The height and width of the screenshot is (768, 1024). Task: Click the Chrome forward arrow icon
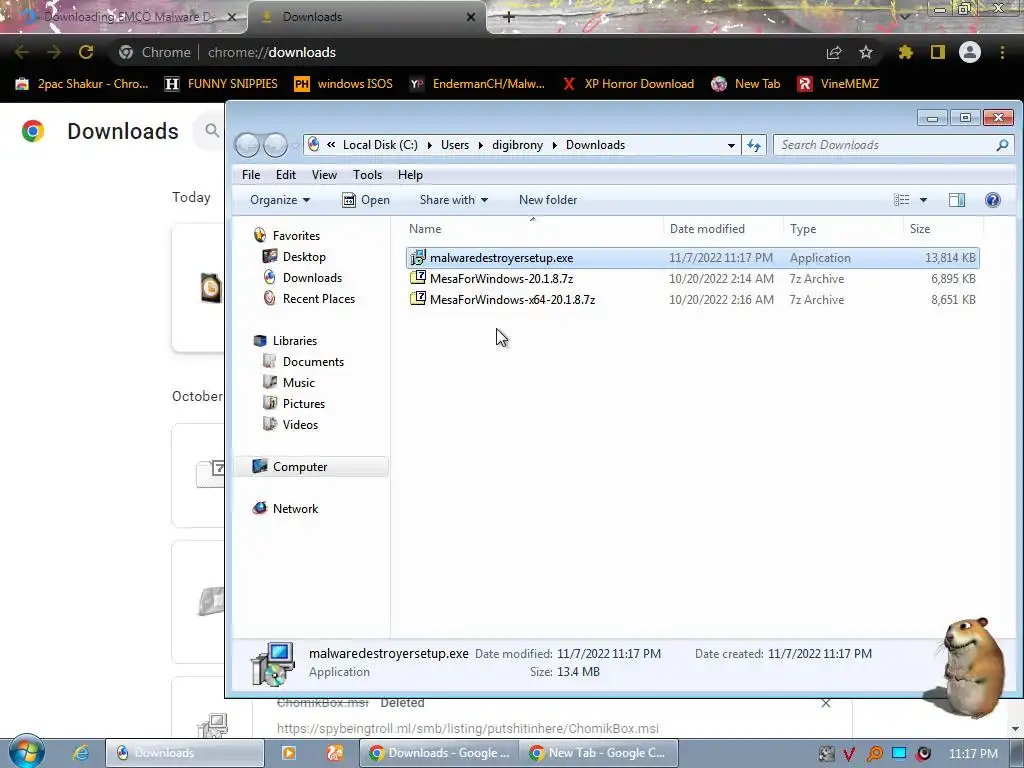click(54, 52)
